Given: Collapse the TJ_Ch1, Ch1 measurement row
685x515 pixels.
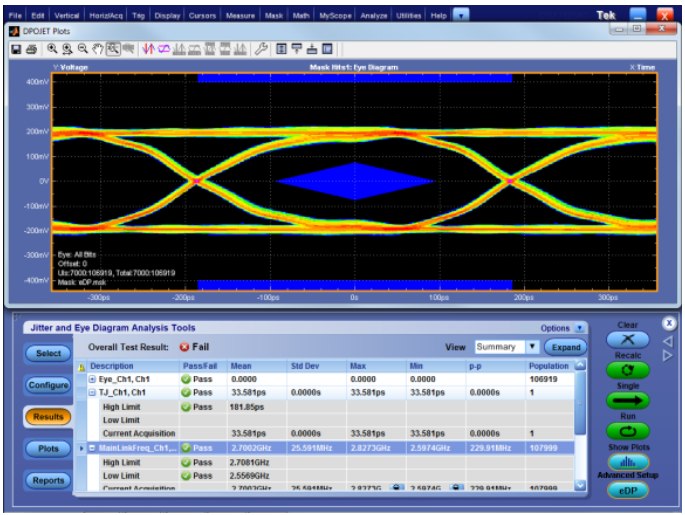Looking at the screenshot, I should click(93, 393).
